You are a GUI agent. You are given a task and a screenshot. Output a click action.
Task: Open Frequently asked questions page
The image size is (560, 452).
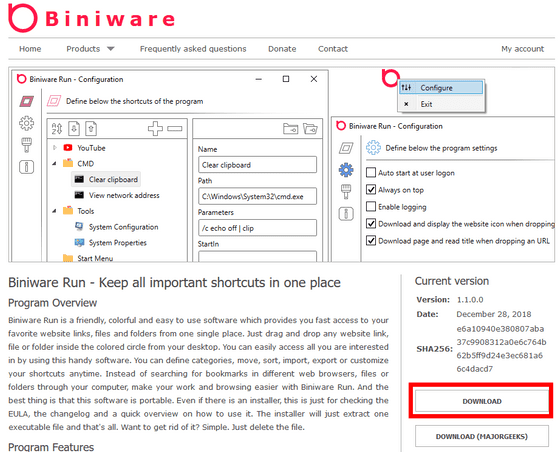click(193, 49)
